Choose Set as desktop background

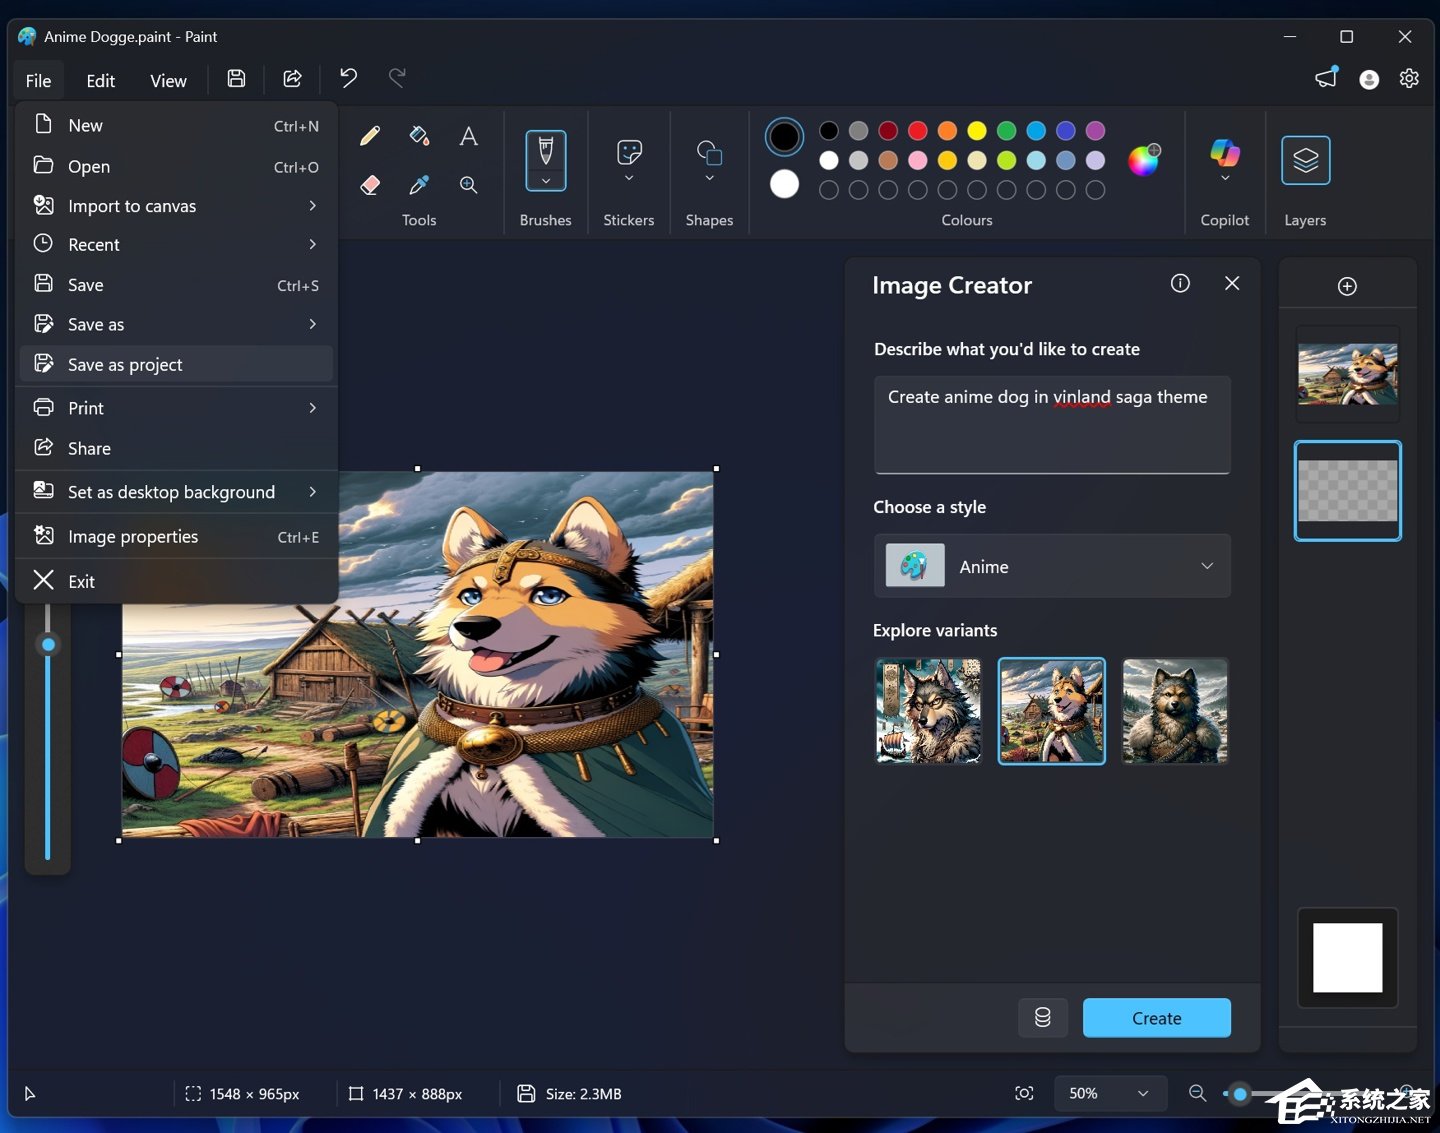[x=171, y=491]
